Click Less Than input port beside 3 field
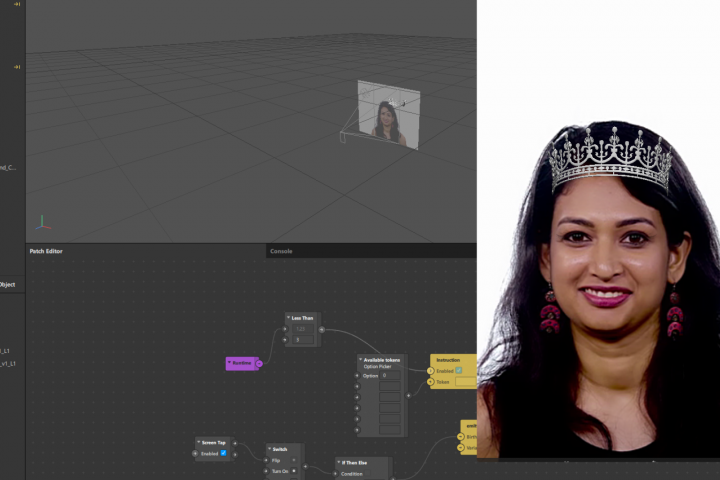This screenshot has width=720, height=480. click(x=285, y=340)
